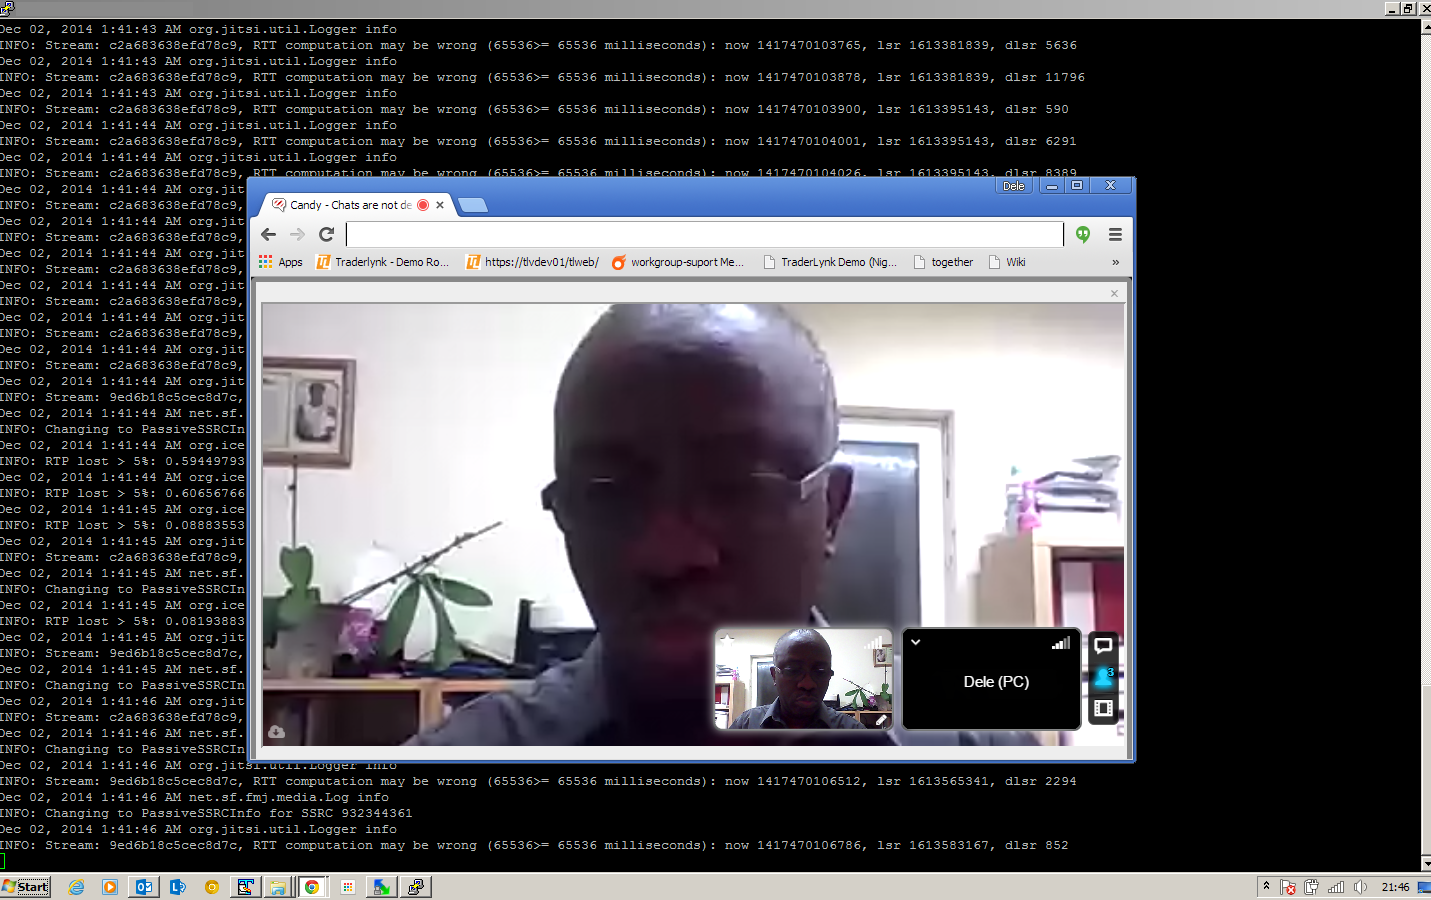The width and height of the screenshot is (1431, 900).
Task: Open the Apps bookmark shortcut
Action: (x=281, y=262)
